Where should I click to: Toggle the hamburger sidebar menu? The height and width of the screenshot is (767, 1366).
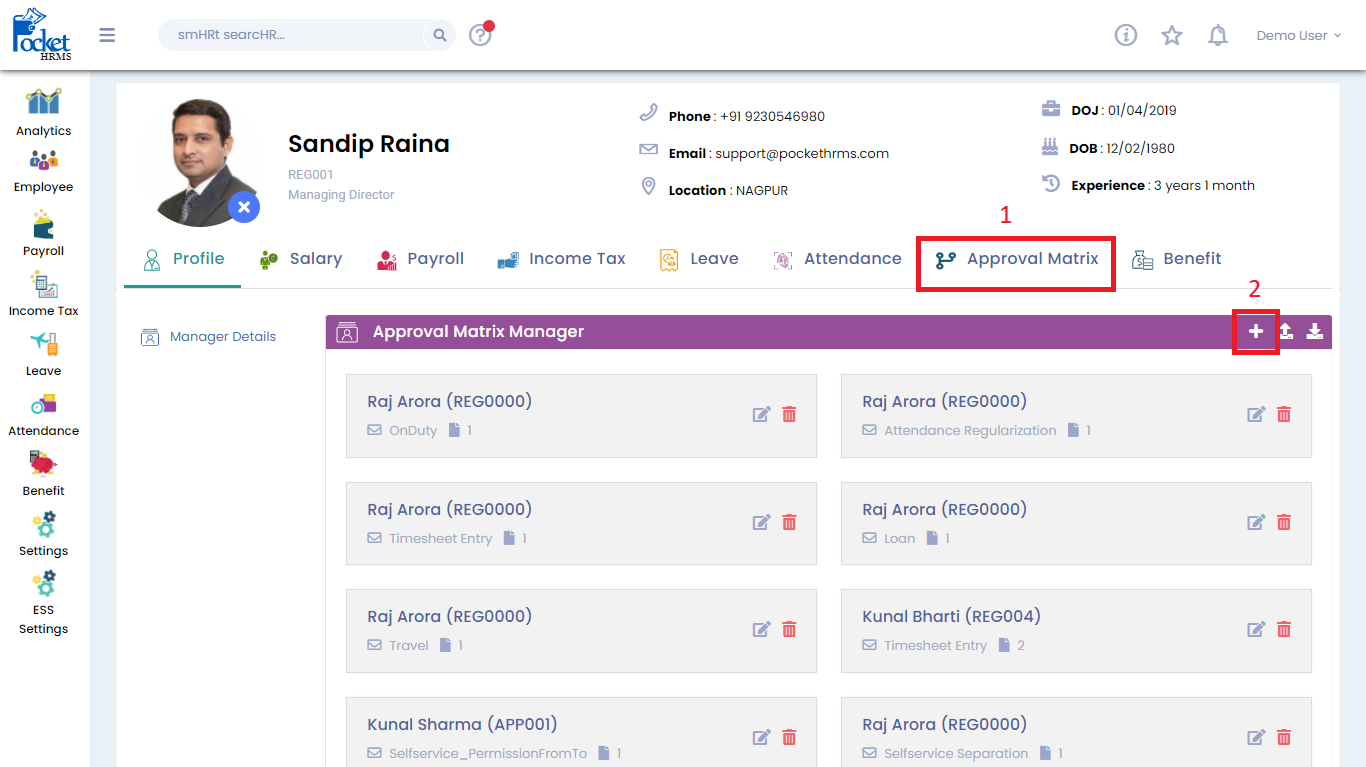click(107, 36)
